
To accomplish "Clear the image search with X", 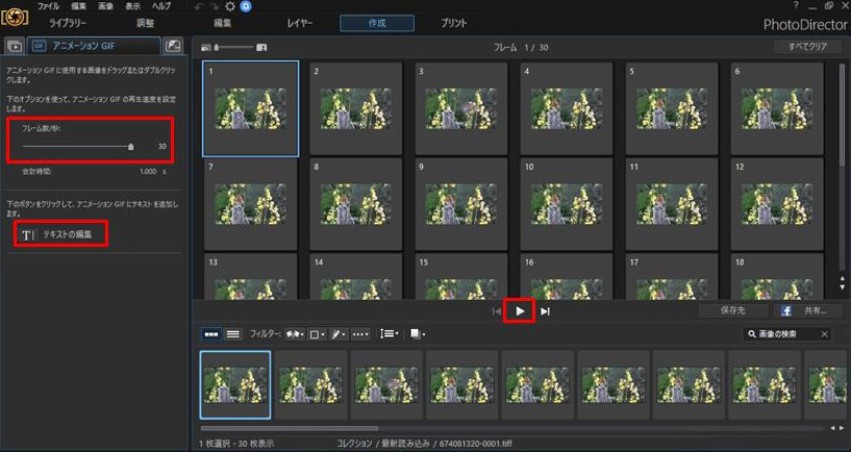I will click(x=824, y=334).
